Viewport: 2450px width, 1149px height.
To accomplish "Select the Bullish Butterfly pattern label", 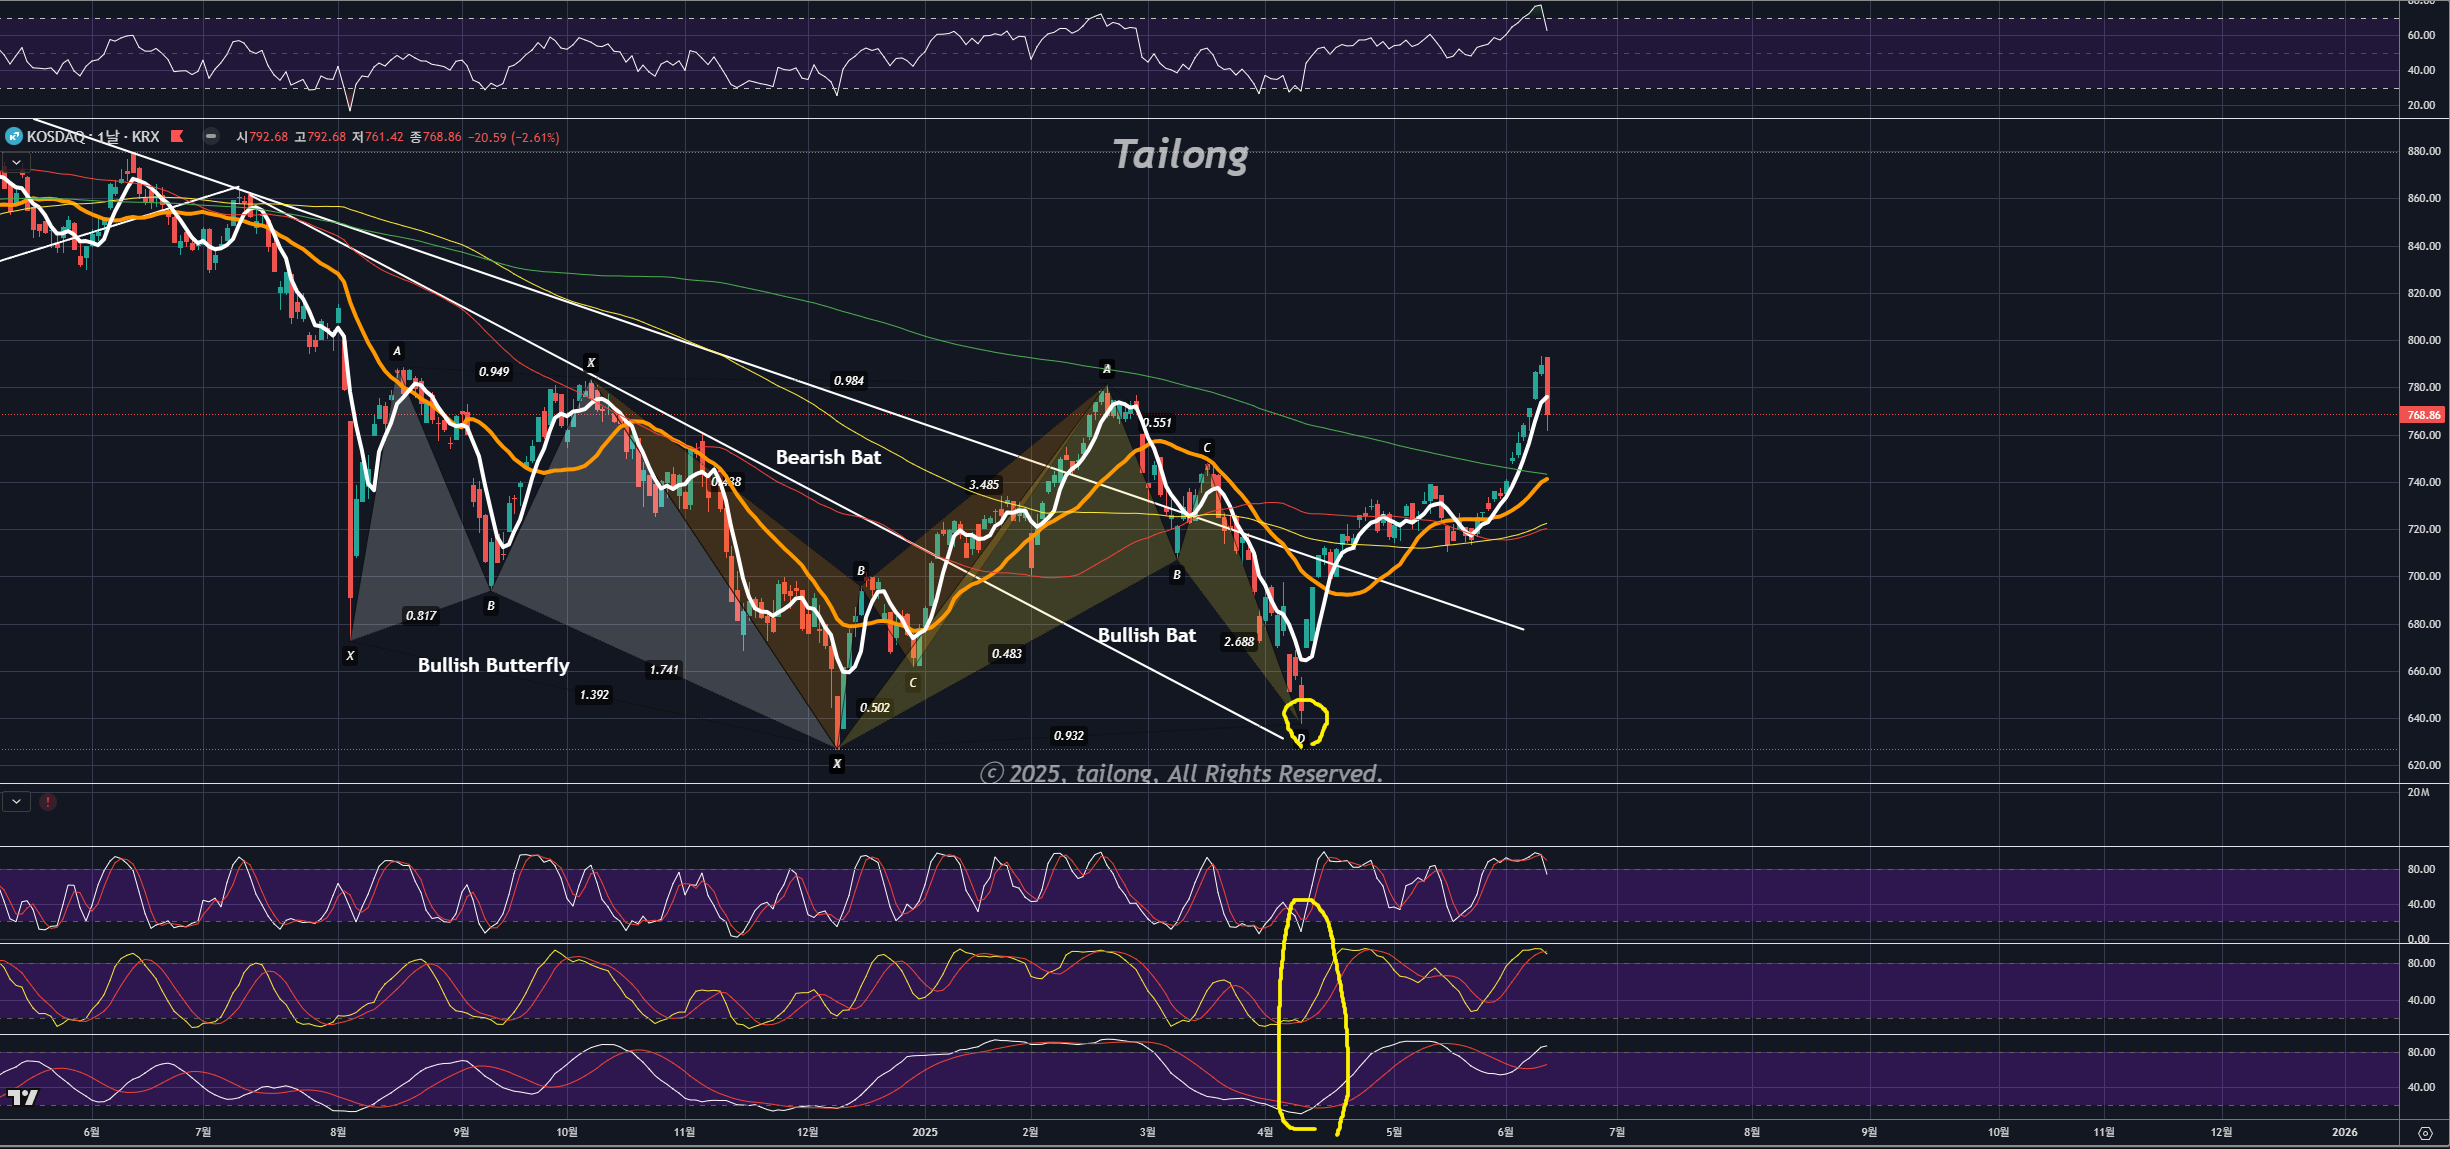I will [493, 665].
